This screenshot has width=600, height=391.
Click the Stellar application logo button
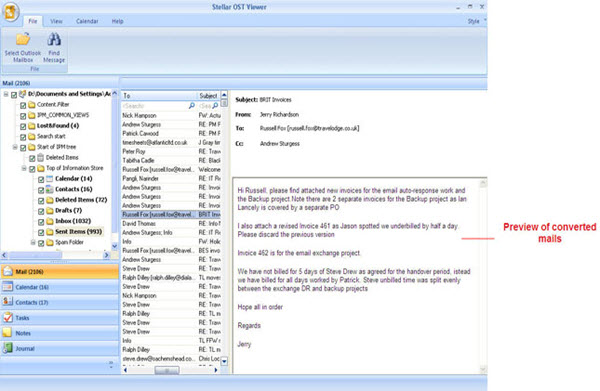click(x=10, y=11)
